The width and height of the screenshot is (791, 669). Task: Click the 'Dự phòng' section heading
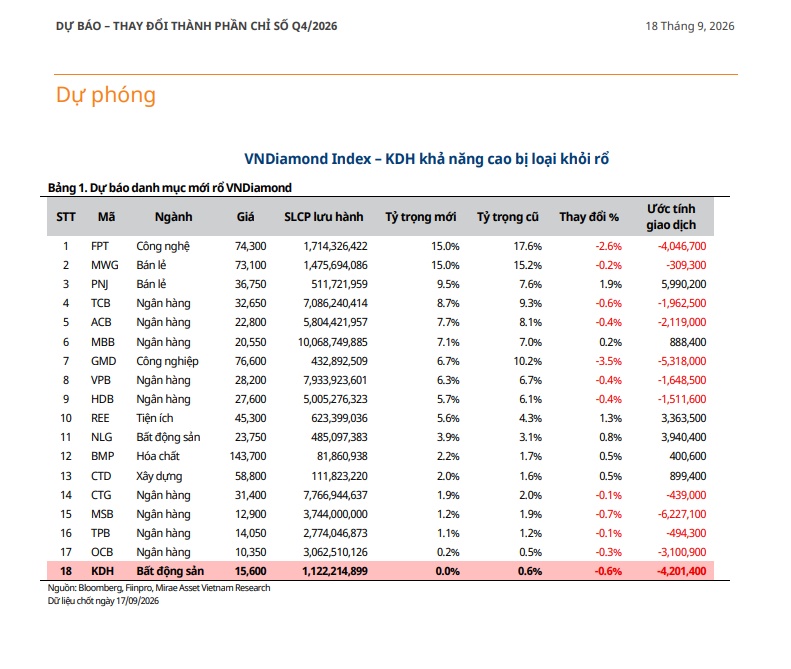click(x=106, y=95)
